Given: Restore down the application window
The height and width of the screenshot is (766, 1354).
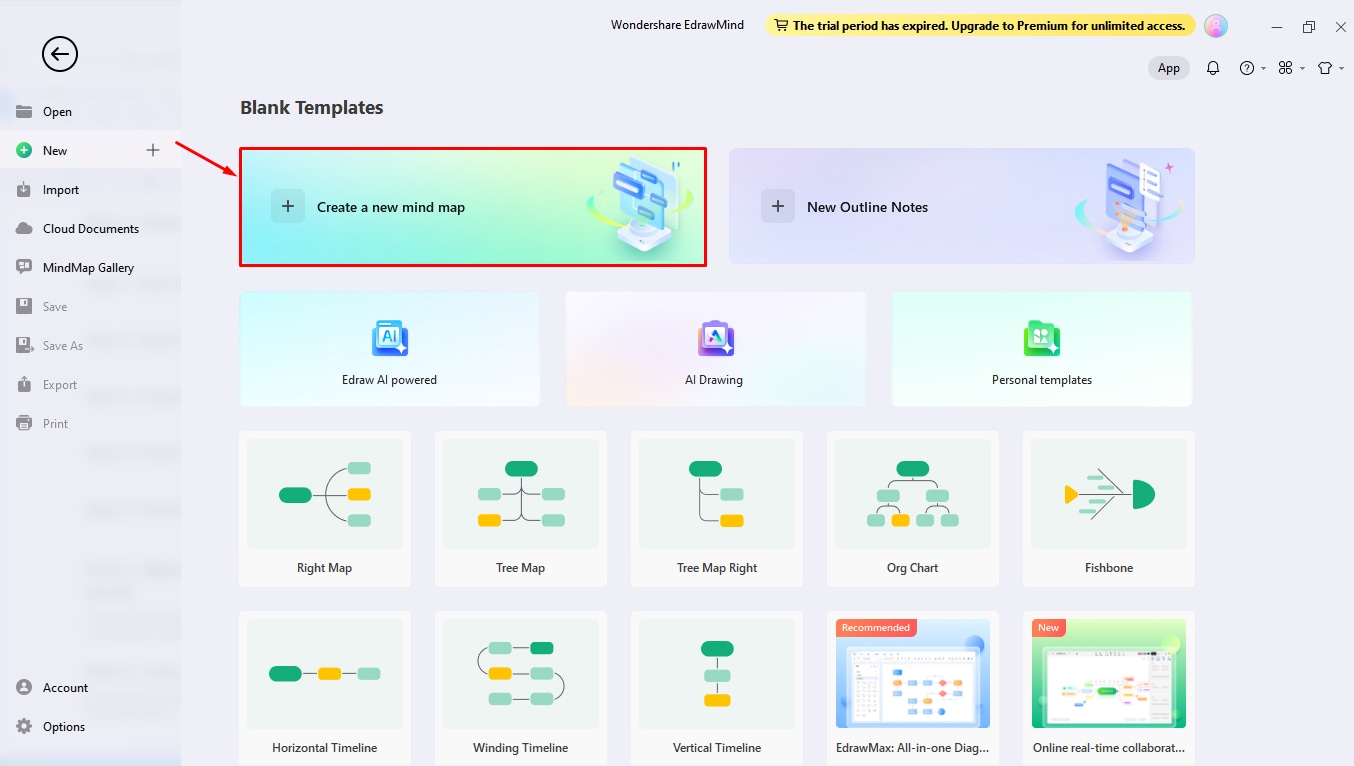Looking at the screenshot, I should pos(1309,27).
